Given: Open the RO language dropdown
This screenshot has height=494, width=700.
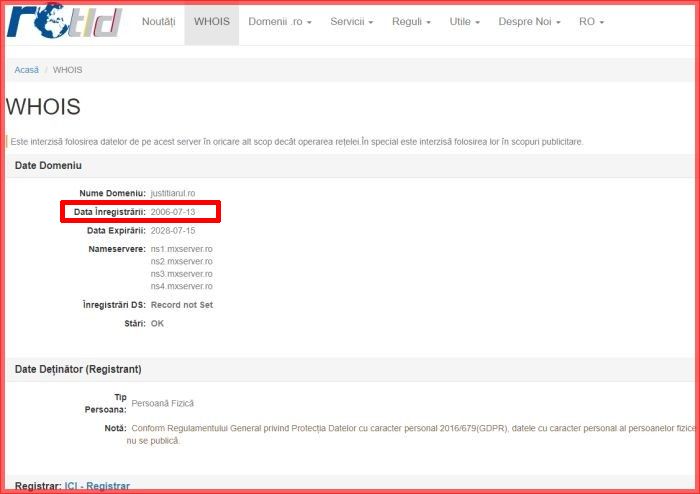Looking at the screenshot, I should coord(591,21).
